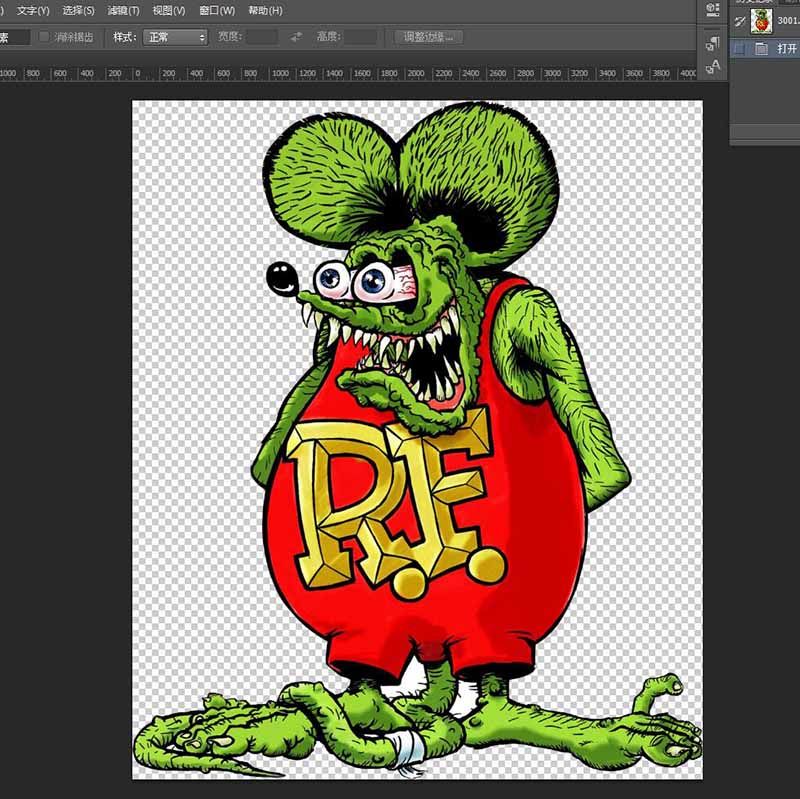This screenshot has width=800, height=799.
Task: Open the 3D panel icon
Action: tap(712, 10)
